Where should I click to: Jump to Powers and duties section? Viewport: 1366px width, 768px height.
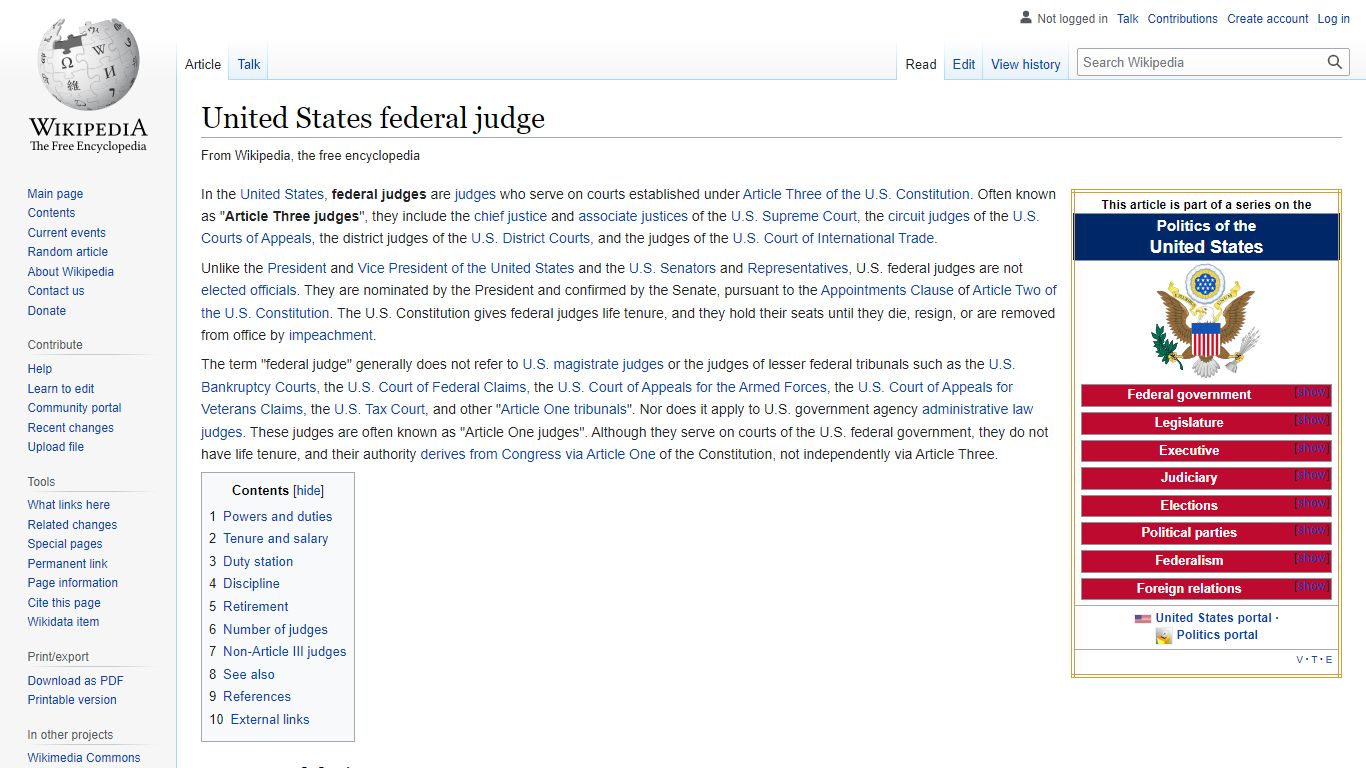coord(277,517)
